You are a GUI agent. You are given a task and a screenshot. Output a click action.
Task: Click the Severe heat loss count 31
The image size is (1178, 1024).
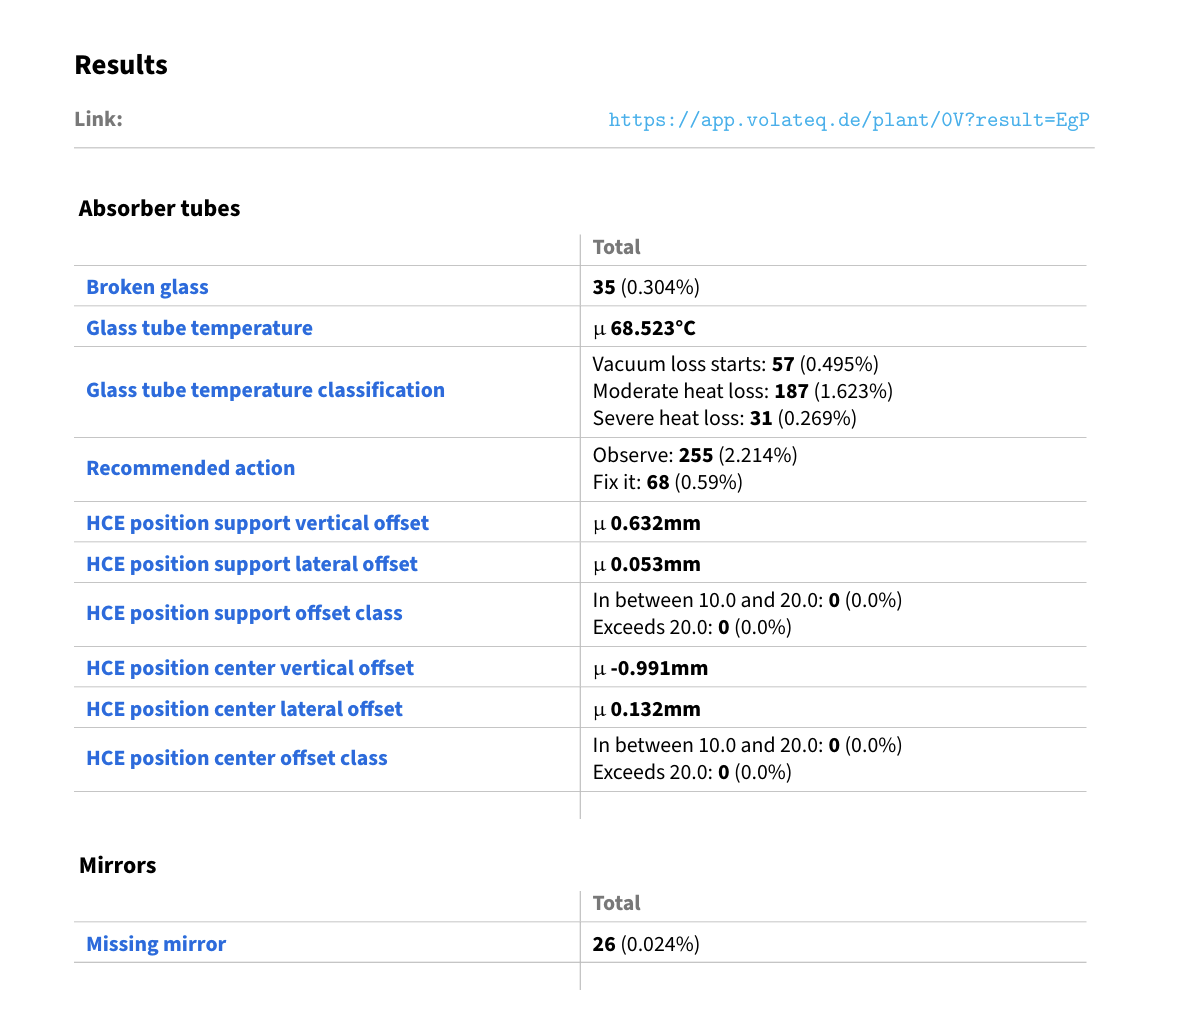[760, 418]
